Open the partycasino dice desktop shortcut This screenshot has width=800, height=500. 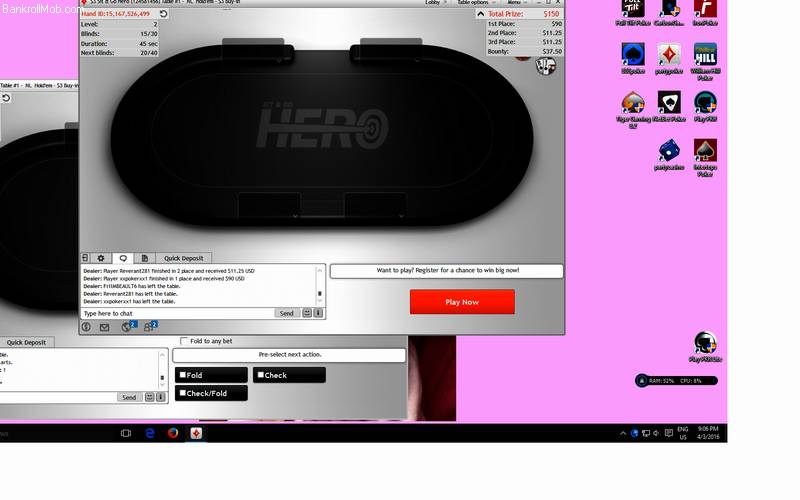click(x=669, y=155)
